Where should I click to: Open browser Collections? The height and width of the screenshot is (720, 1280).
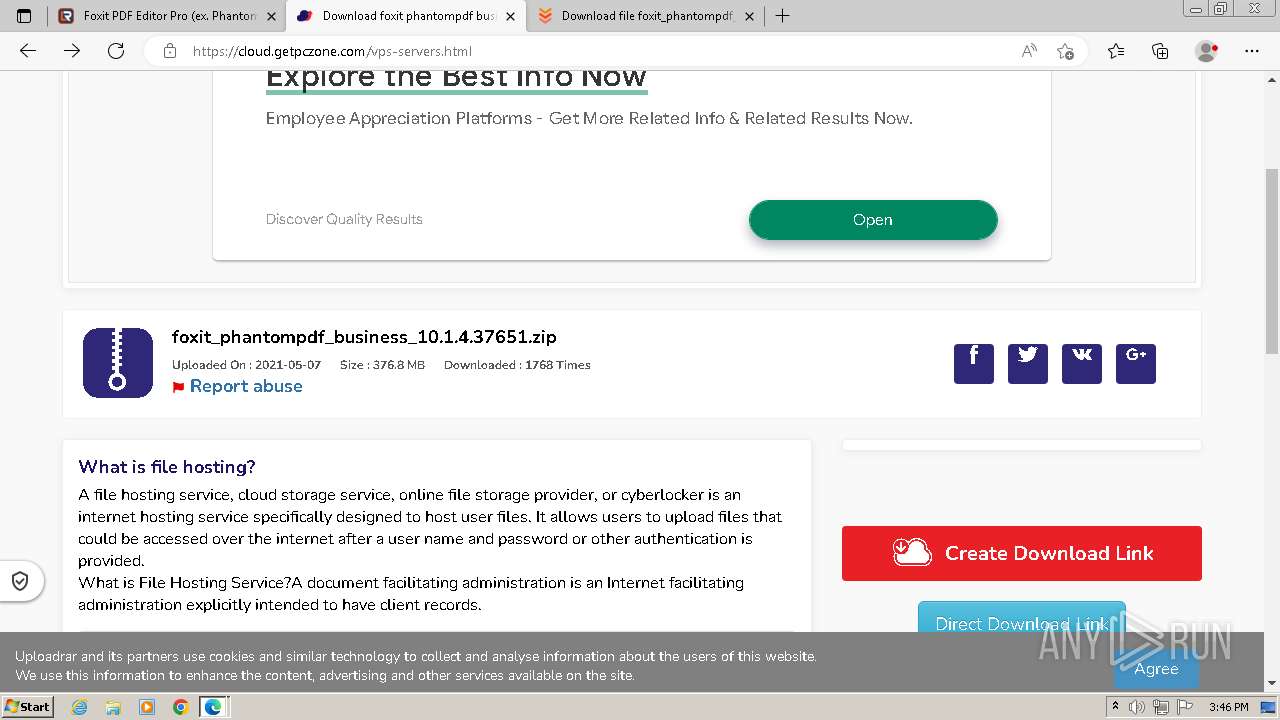point(1160,51)
